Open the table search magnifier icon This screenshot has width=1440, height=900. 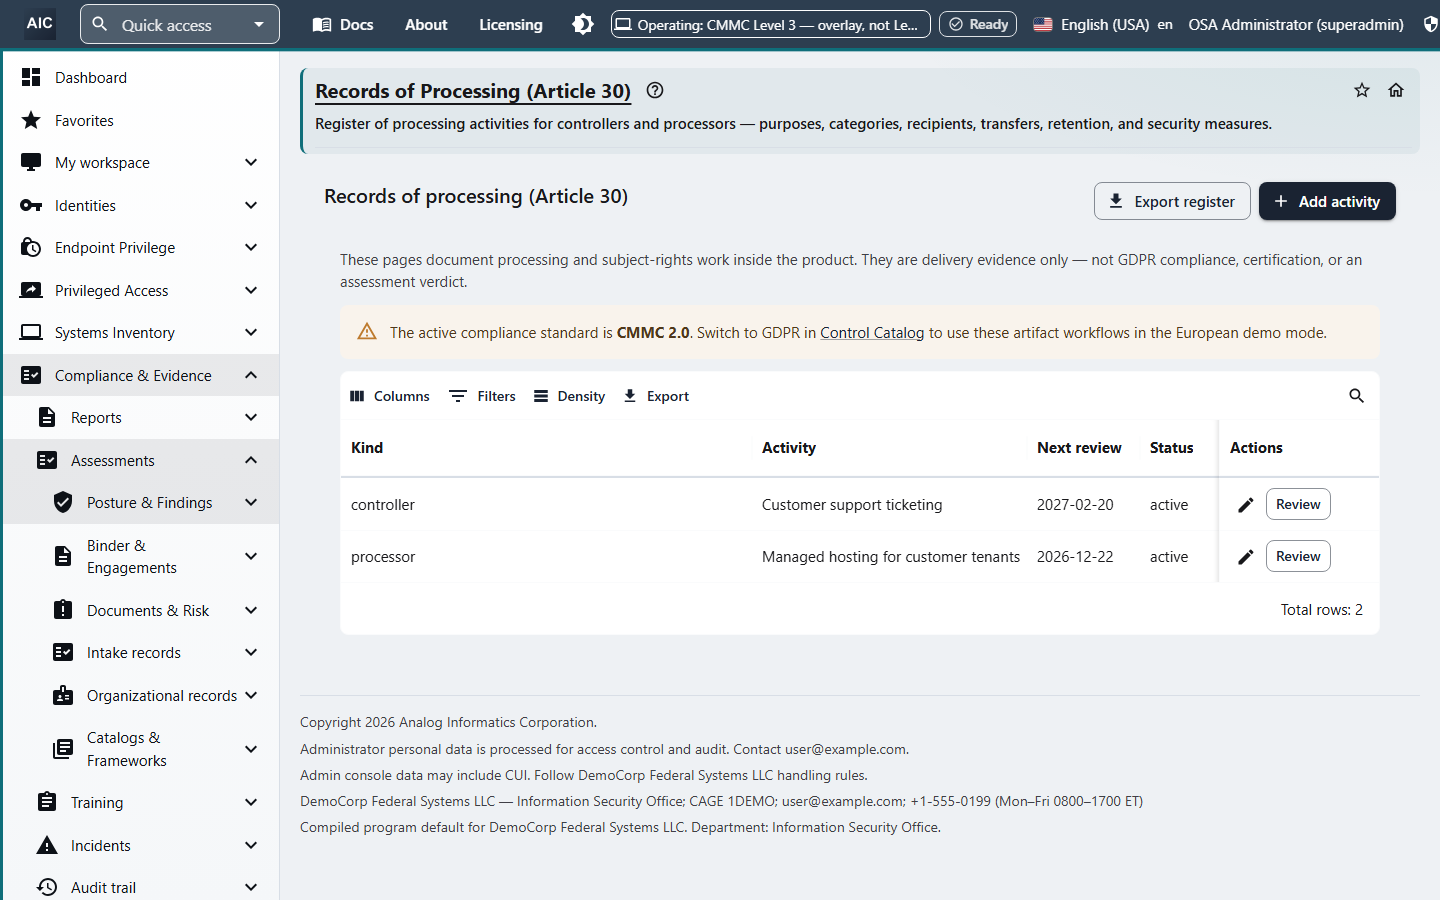[1357, 396]
